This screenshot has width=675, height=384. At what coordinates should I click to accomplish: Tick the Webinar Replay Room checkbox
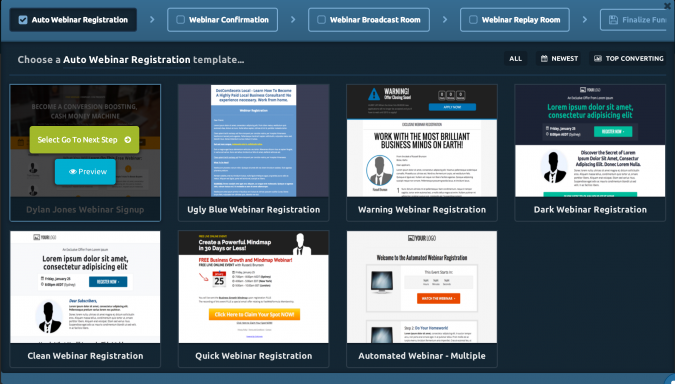click(x=473, y=20)
